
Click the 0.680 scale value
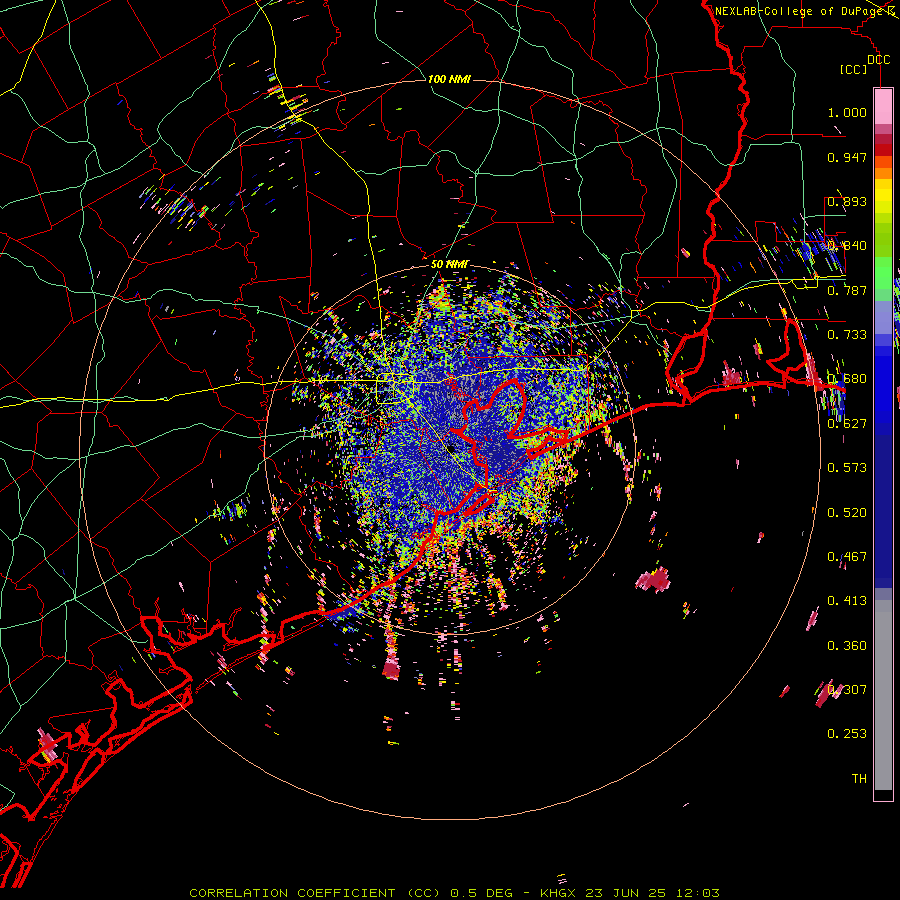point(847,379)
